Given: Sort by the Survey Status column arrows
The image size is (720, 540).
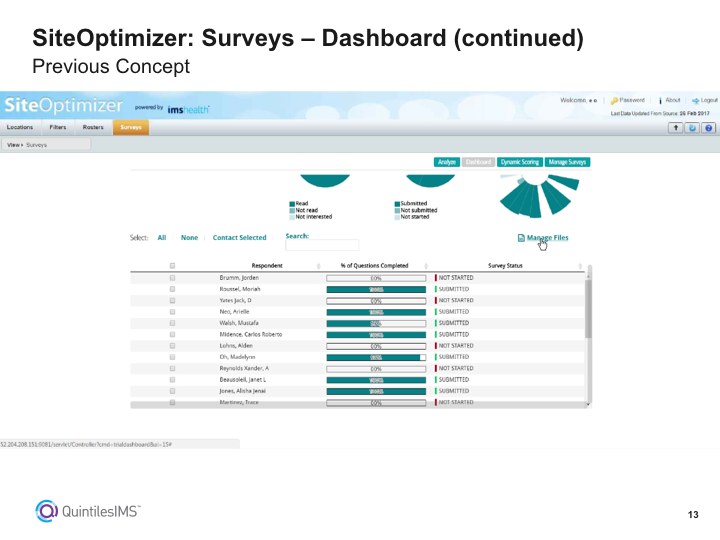Looking at the screenshot, I should click(580, 266).
